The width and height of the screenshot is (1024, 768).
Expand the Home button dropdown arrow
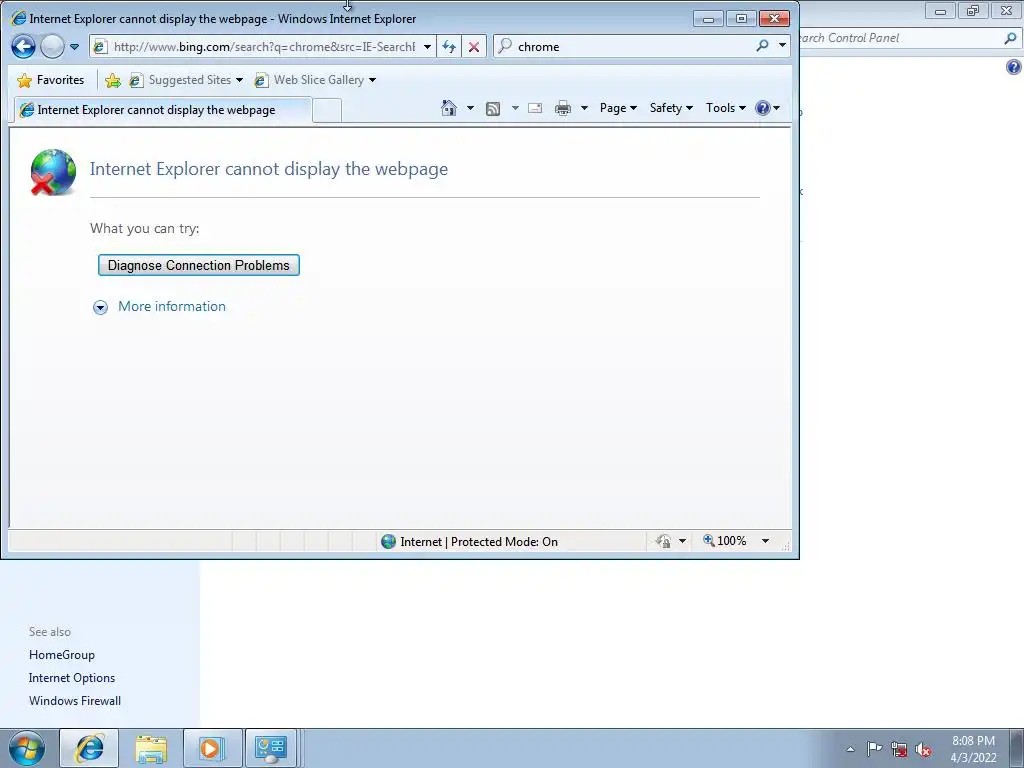pyautogui.click(x=470, y=108)
